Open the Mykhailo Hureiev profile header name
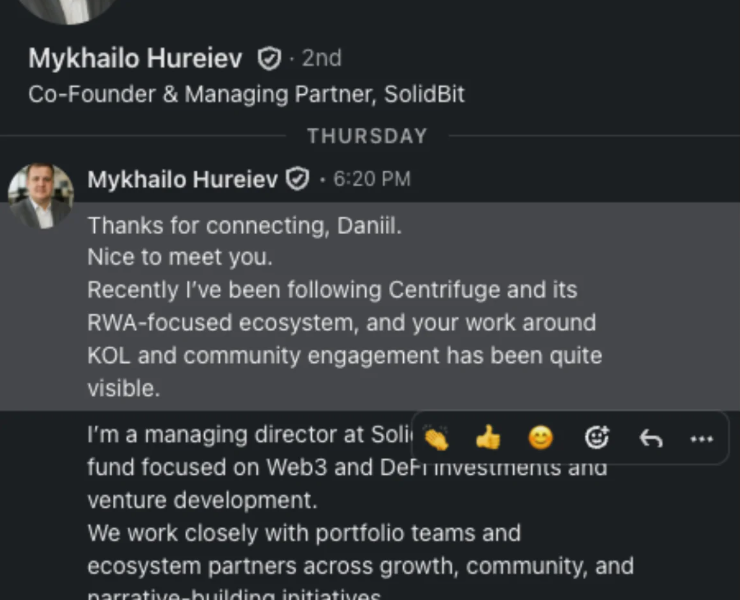740x600 pixels. pyautogui.click(x=135, y=59)
